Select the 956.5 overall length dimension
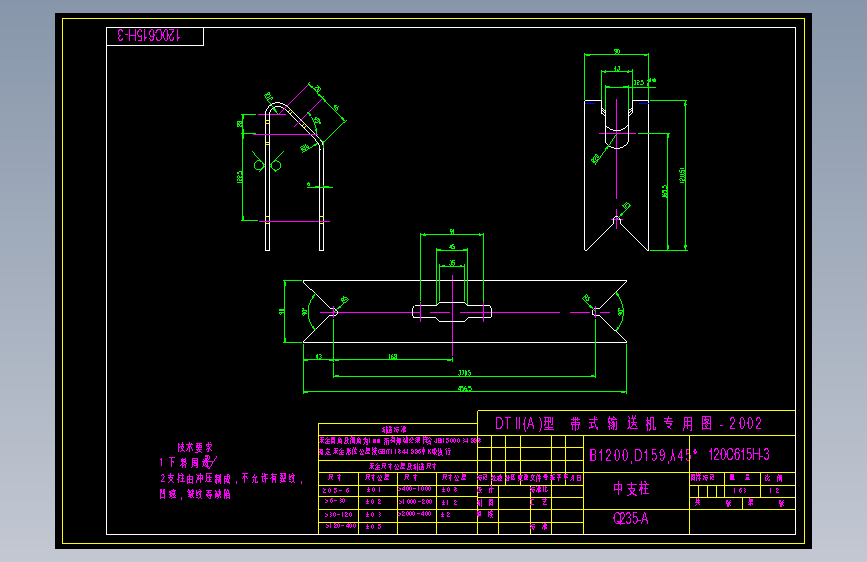This screenshot has width=867, height=562. point(464,389)
